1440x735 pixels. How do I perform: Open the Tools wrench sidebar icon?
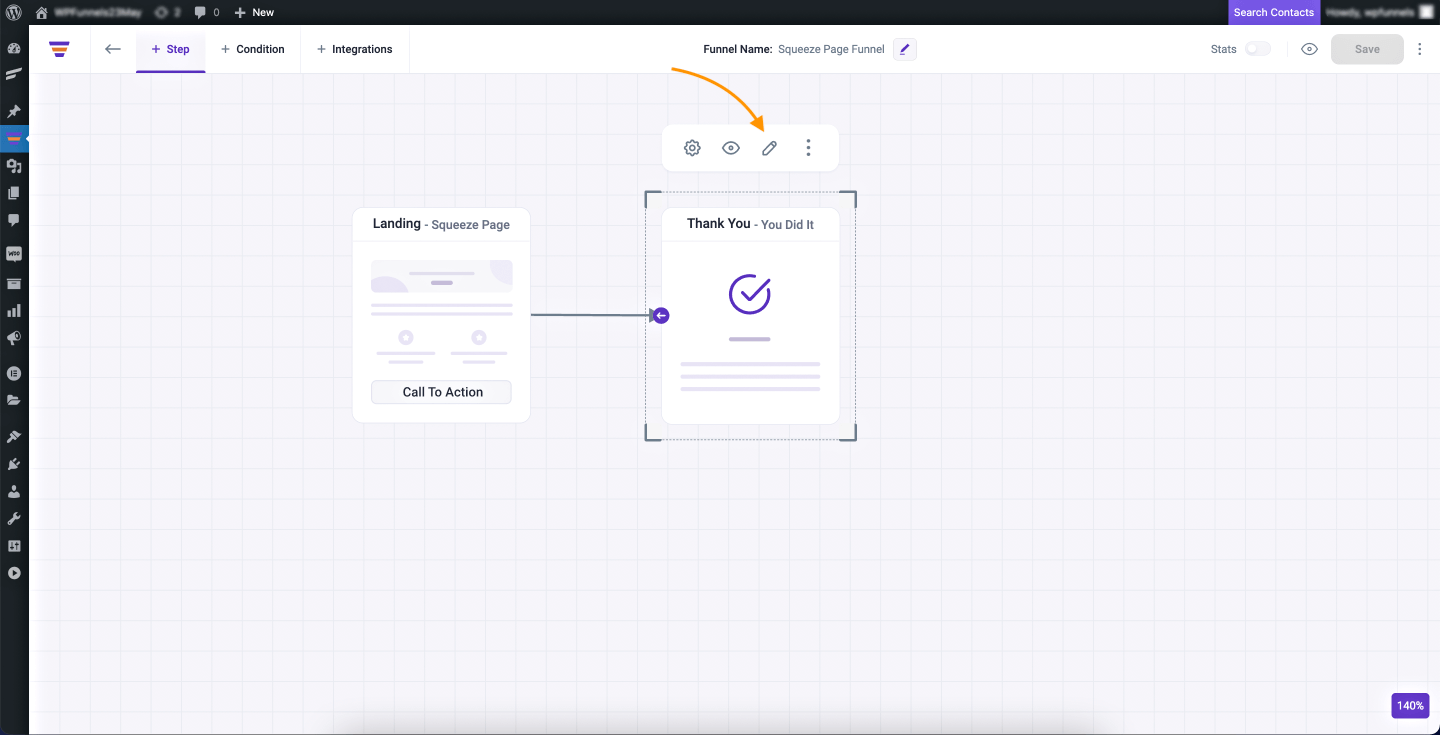(14, 518)
